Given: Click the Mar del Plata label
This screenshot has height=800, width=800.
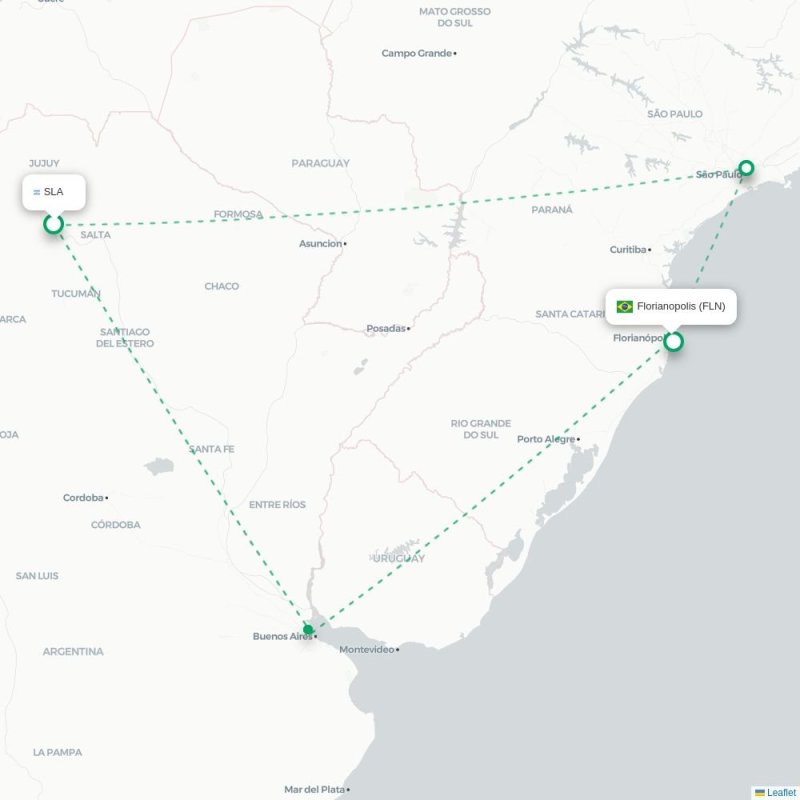Looking at the screenshot, I should click(314, 789).
